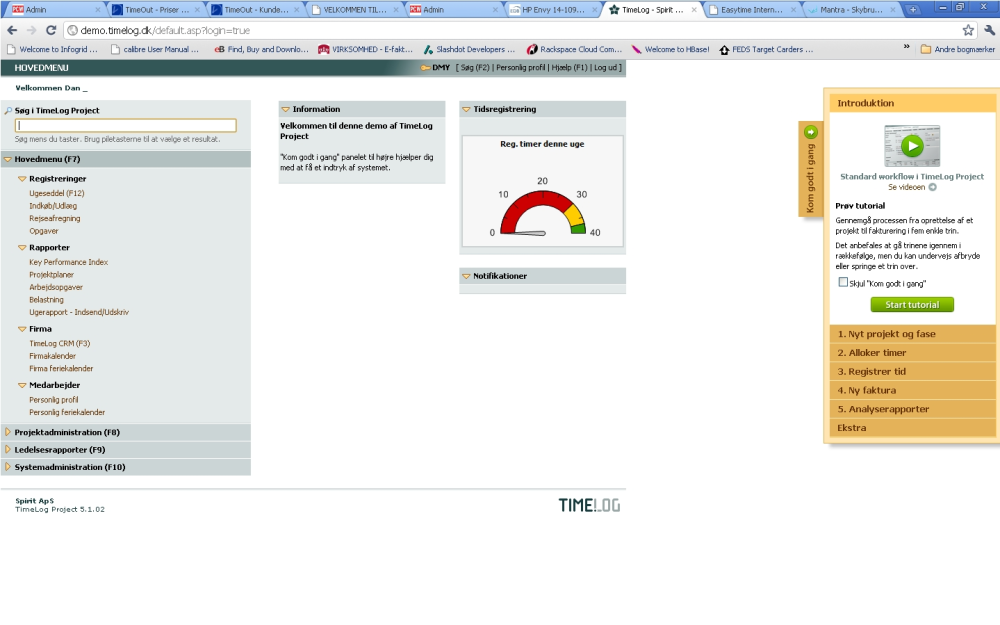Open Ugeseddel (F12)
1000x625 pixels.
click(57, 193)
